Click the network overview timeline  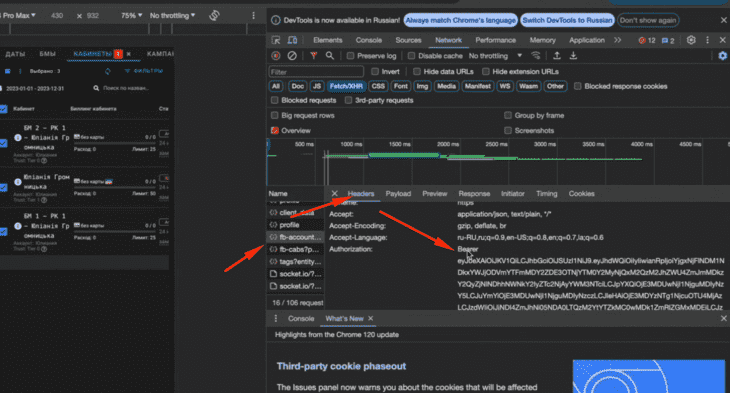coord(498,162)
